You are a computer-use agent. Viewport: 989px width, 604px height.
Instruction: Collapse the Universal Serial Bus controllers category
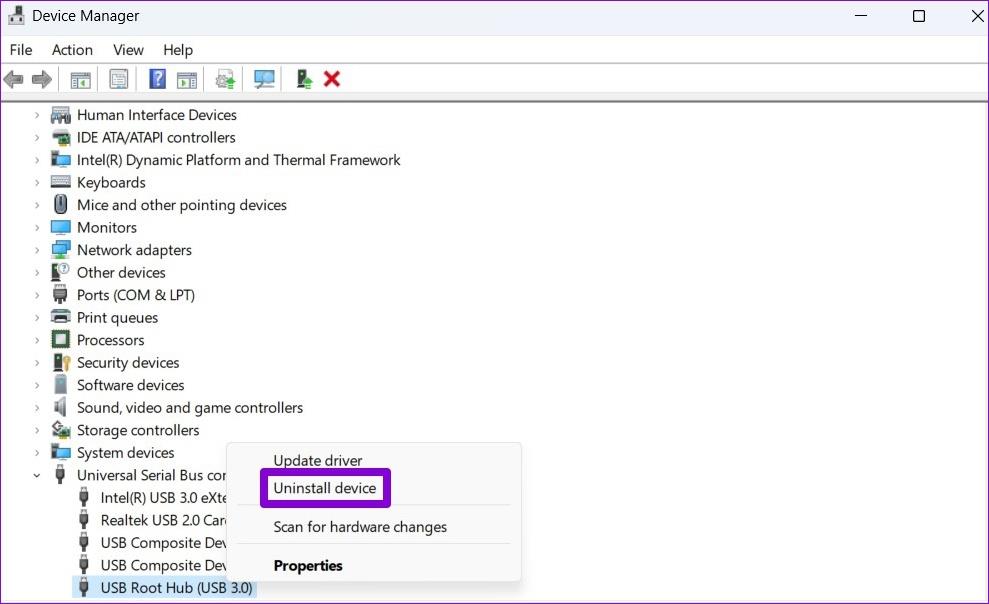coord(37,475)
